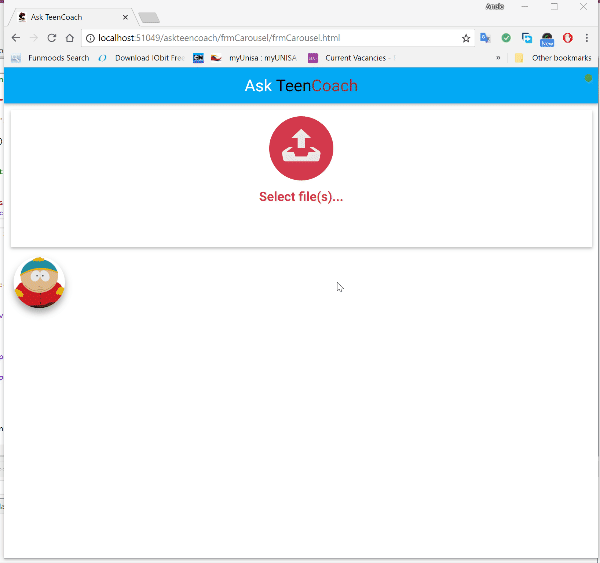Viewport: 600px width, 563px height.
Task: Select the Ask TeenCoach browser tab
Action: coord(73,17)
